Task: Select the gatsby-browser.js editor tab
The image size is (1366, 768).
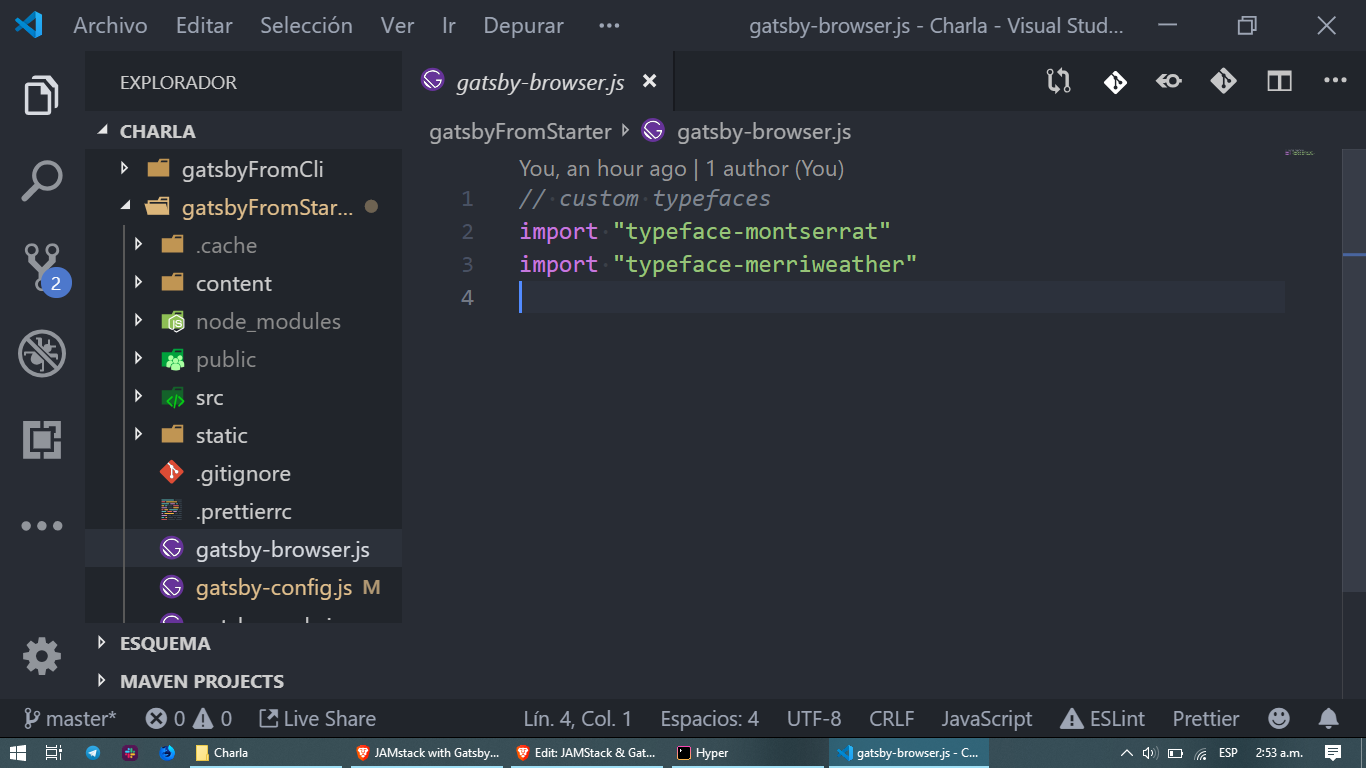Action: [x=538, y=82]
